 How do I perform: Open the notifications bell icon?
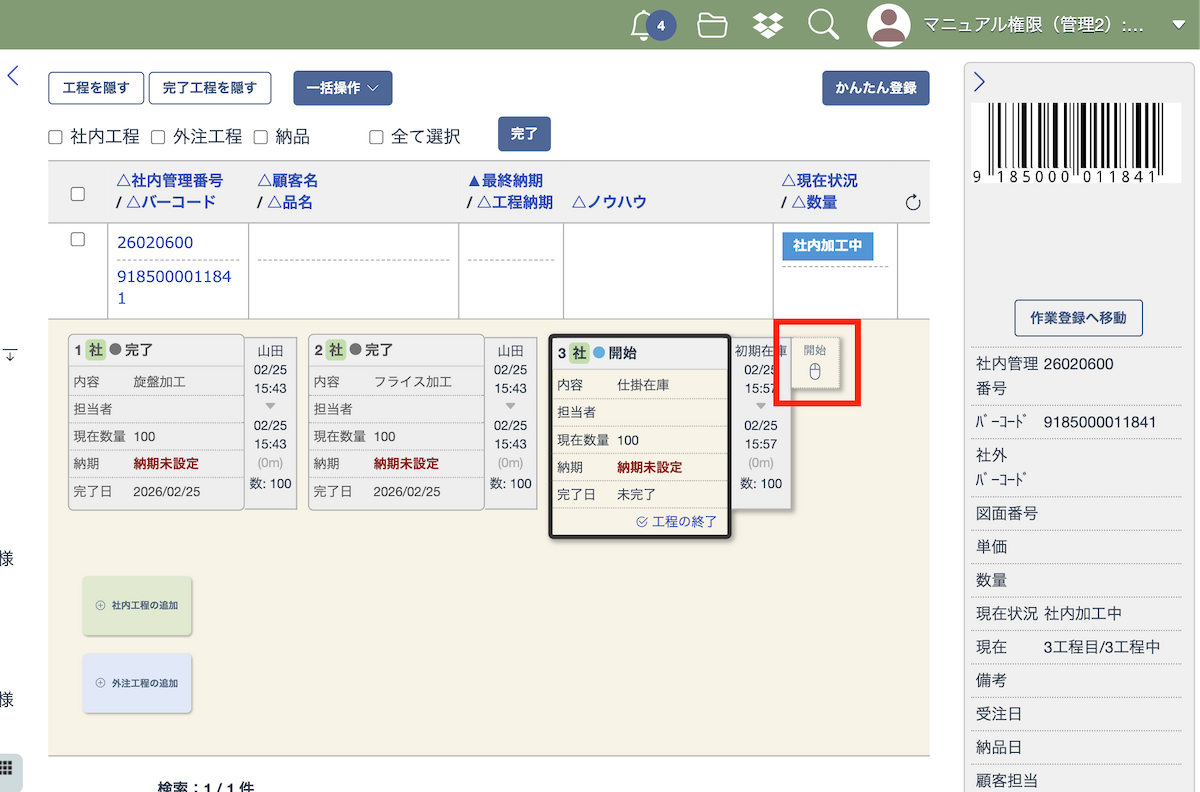pos(643,25)
